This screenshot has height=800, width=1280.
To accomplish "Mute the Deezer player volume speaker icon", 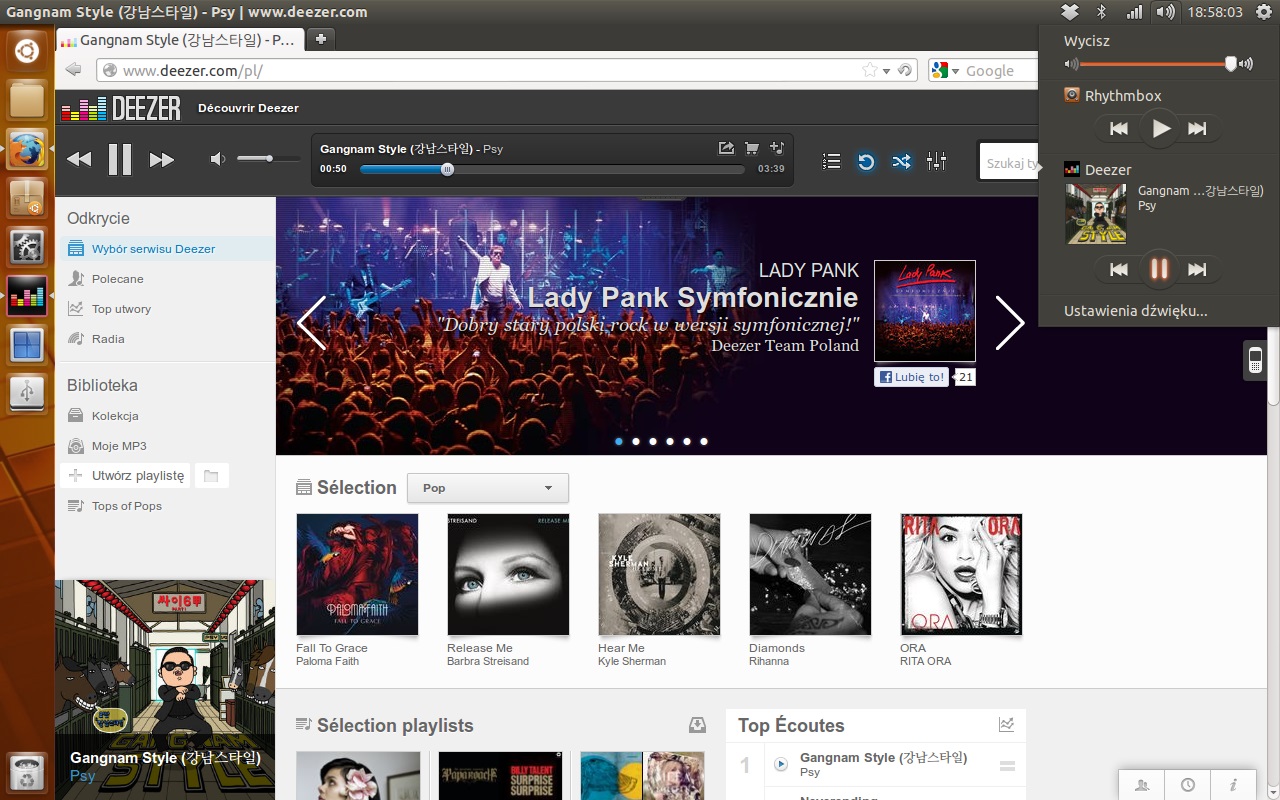I will pos(219,159).
